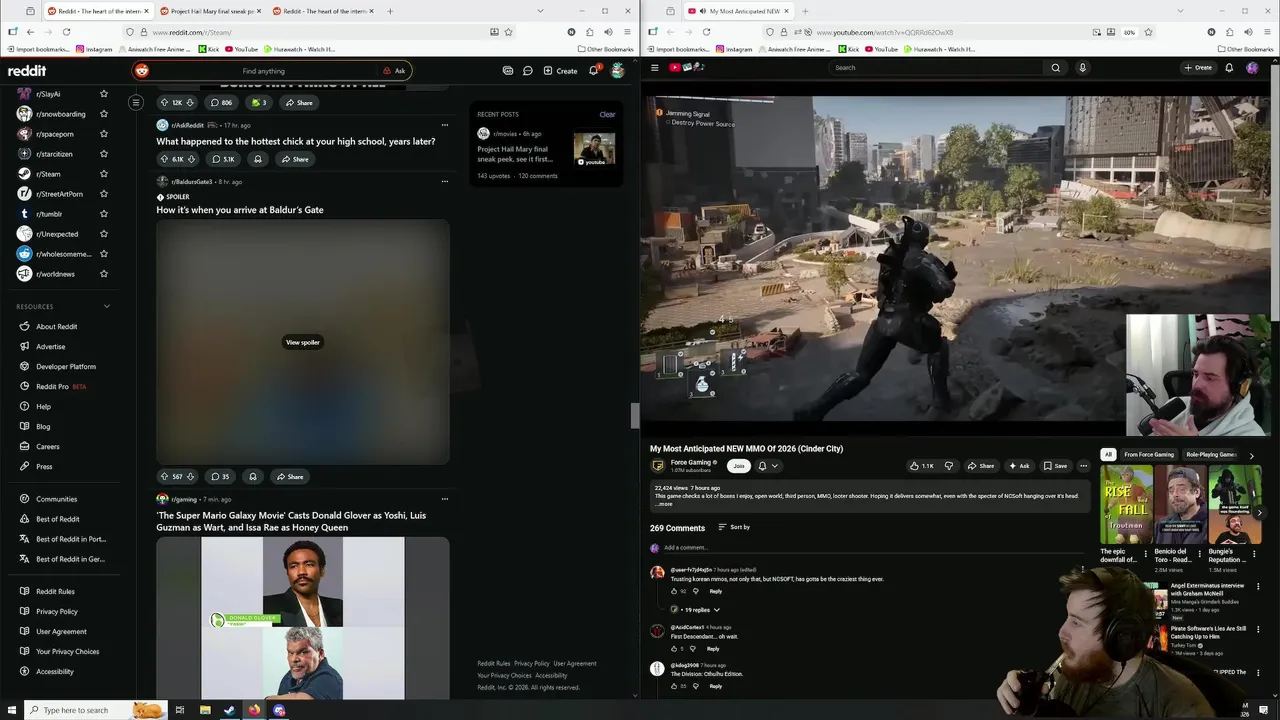Open Best of Reddit link
Image resolution: width=1280 pixels, height=720 pixels.
pyautogui.click(x=58, y=519)
